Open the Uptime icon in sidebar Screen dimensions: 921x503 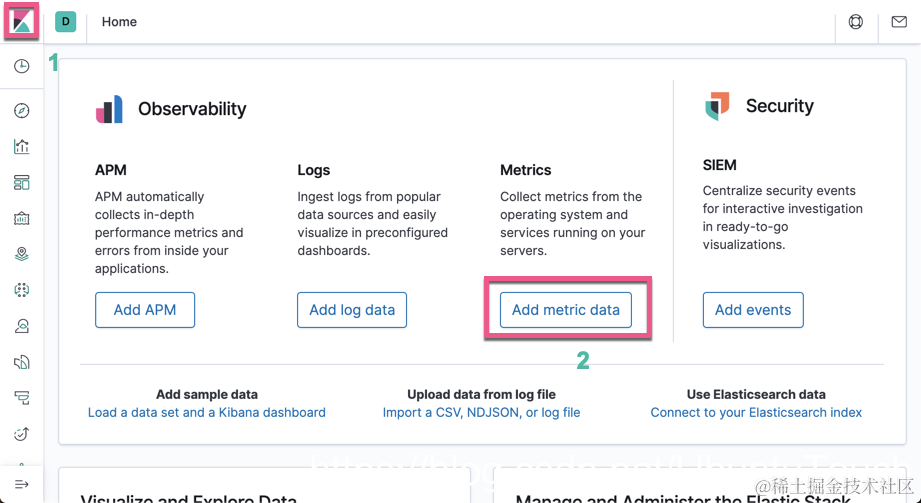point(21,434)
